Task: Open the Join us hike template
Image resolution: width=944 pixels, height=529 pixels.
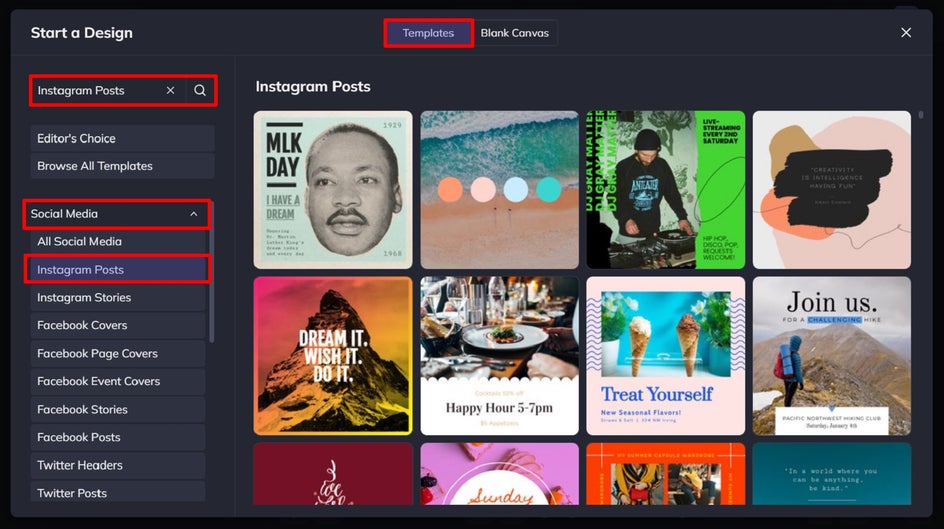Action: (831, 356)
